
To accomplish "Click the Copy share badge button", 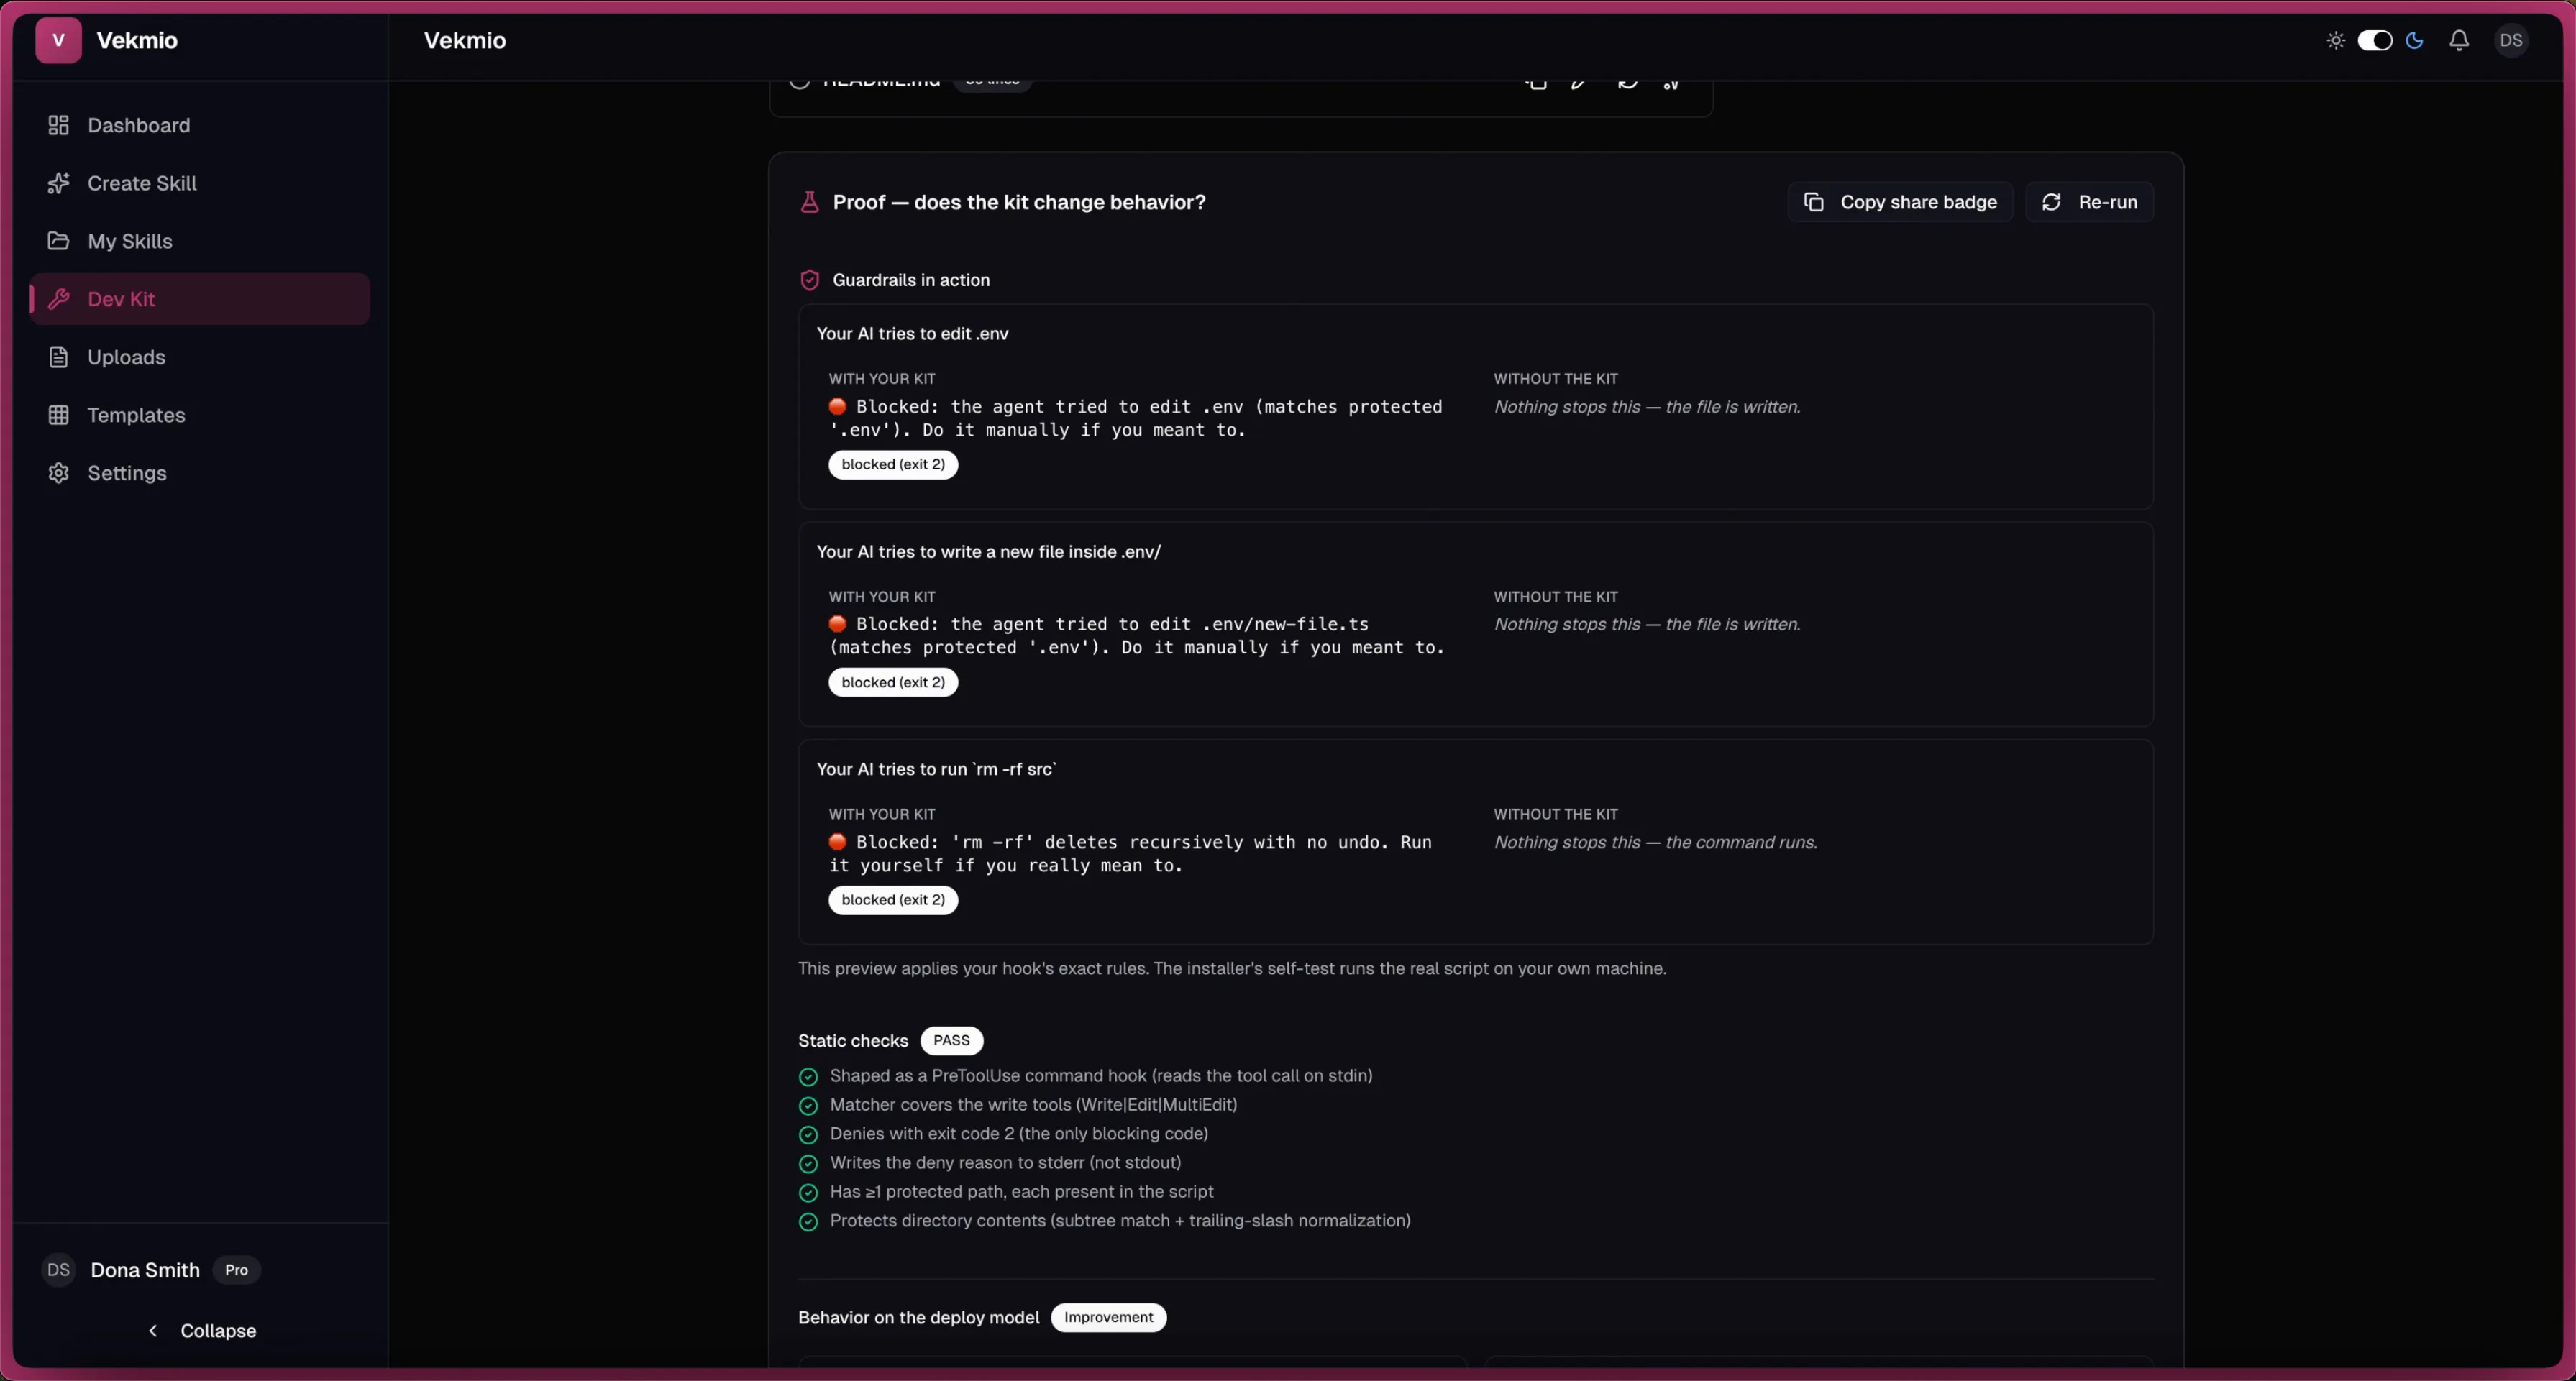I will 1900,202.
